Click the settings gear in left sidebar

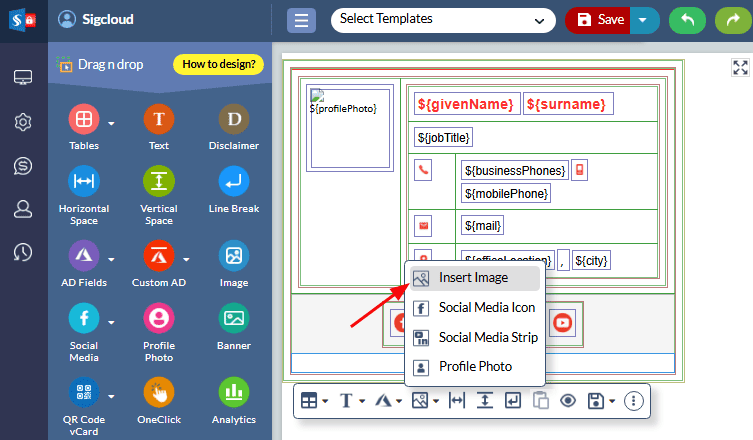pos(23,122)
